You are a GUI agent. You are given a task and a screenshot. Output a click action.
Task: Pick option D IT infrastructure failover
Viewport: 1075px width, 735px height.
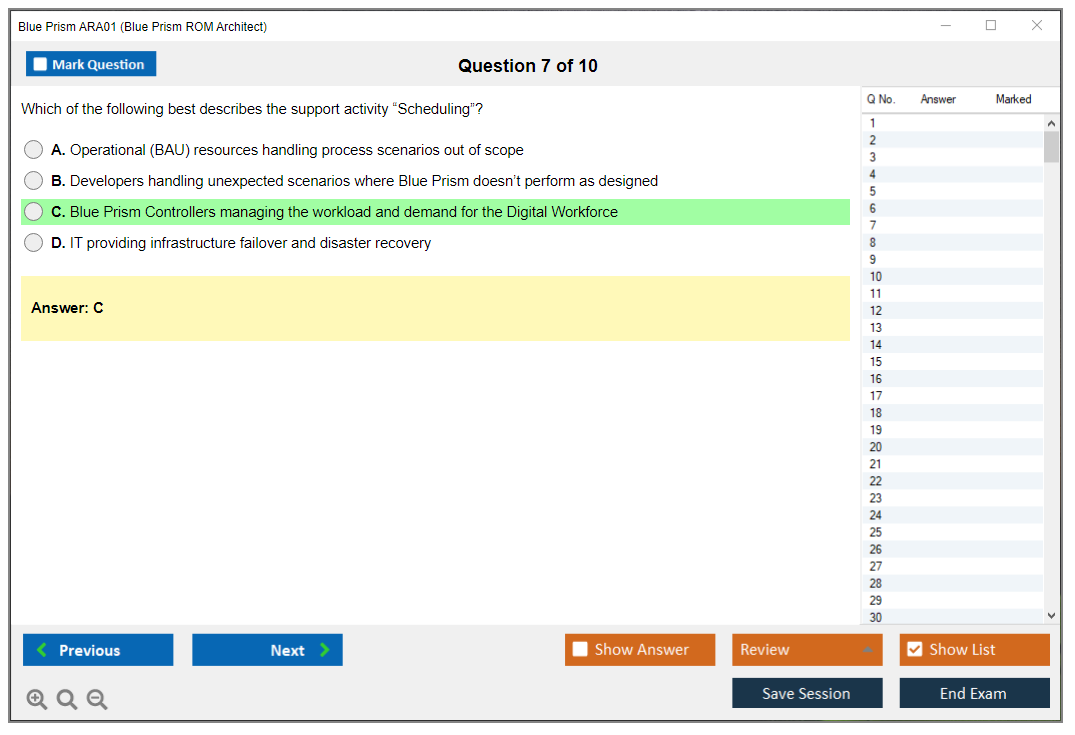coord(34,243)
